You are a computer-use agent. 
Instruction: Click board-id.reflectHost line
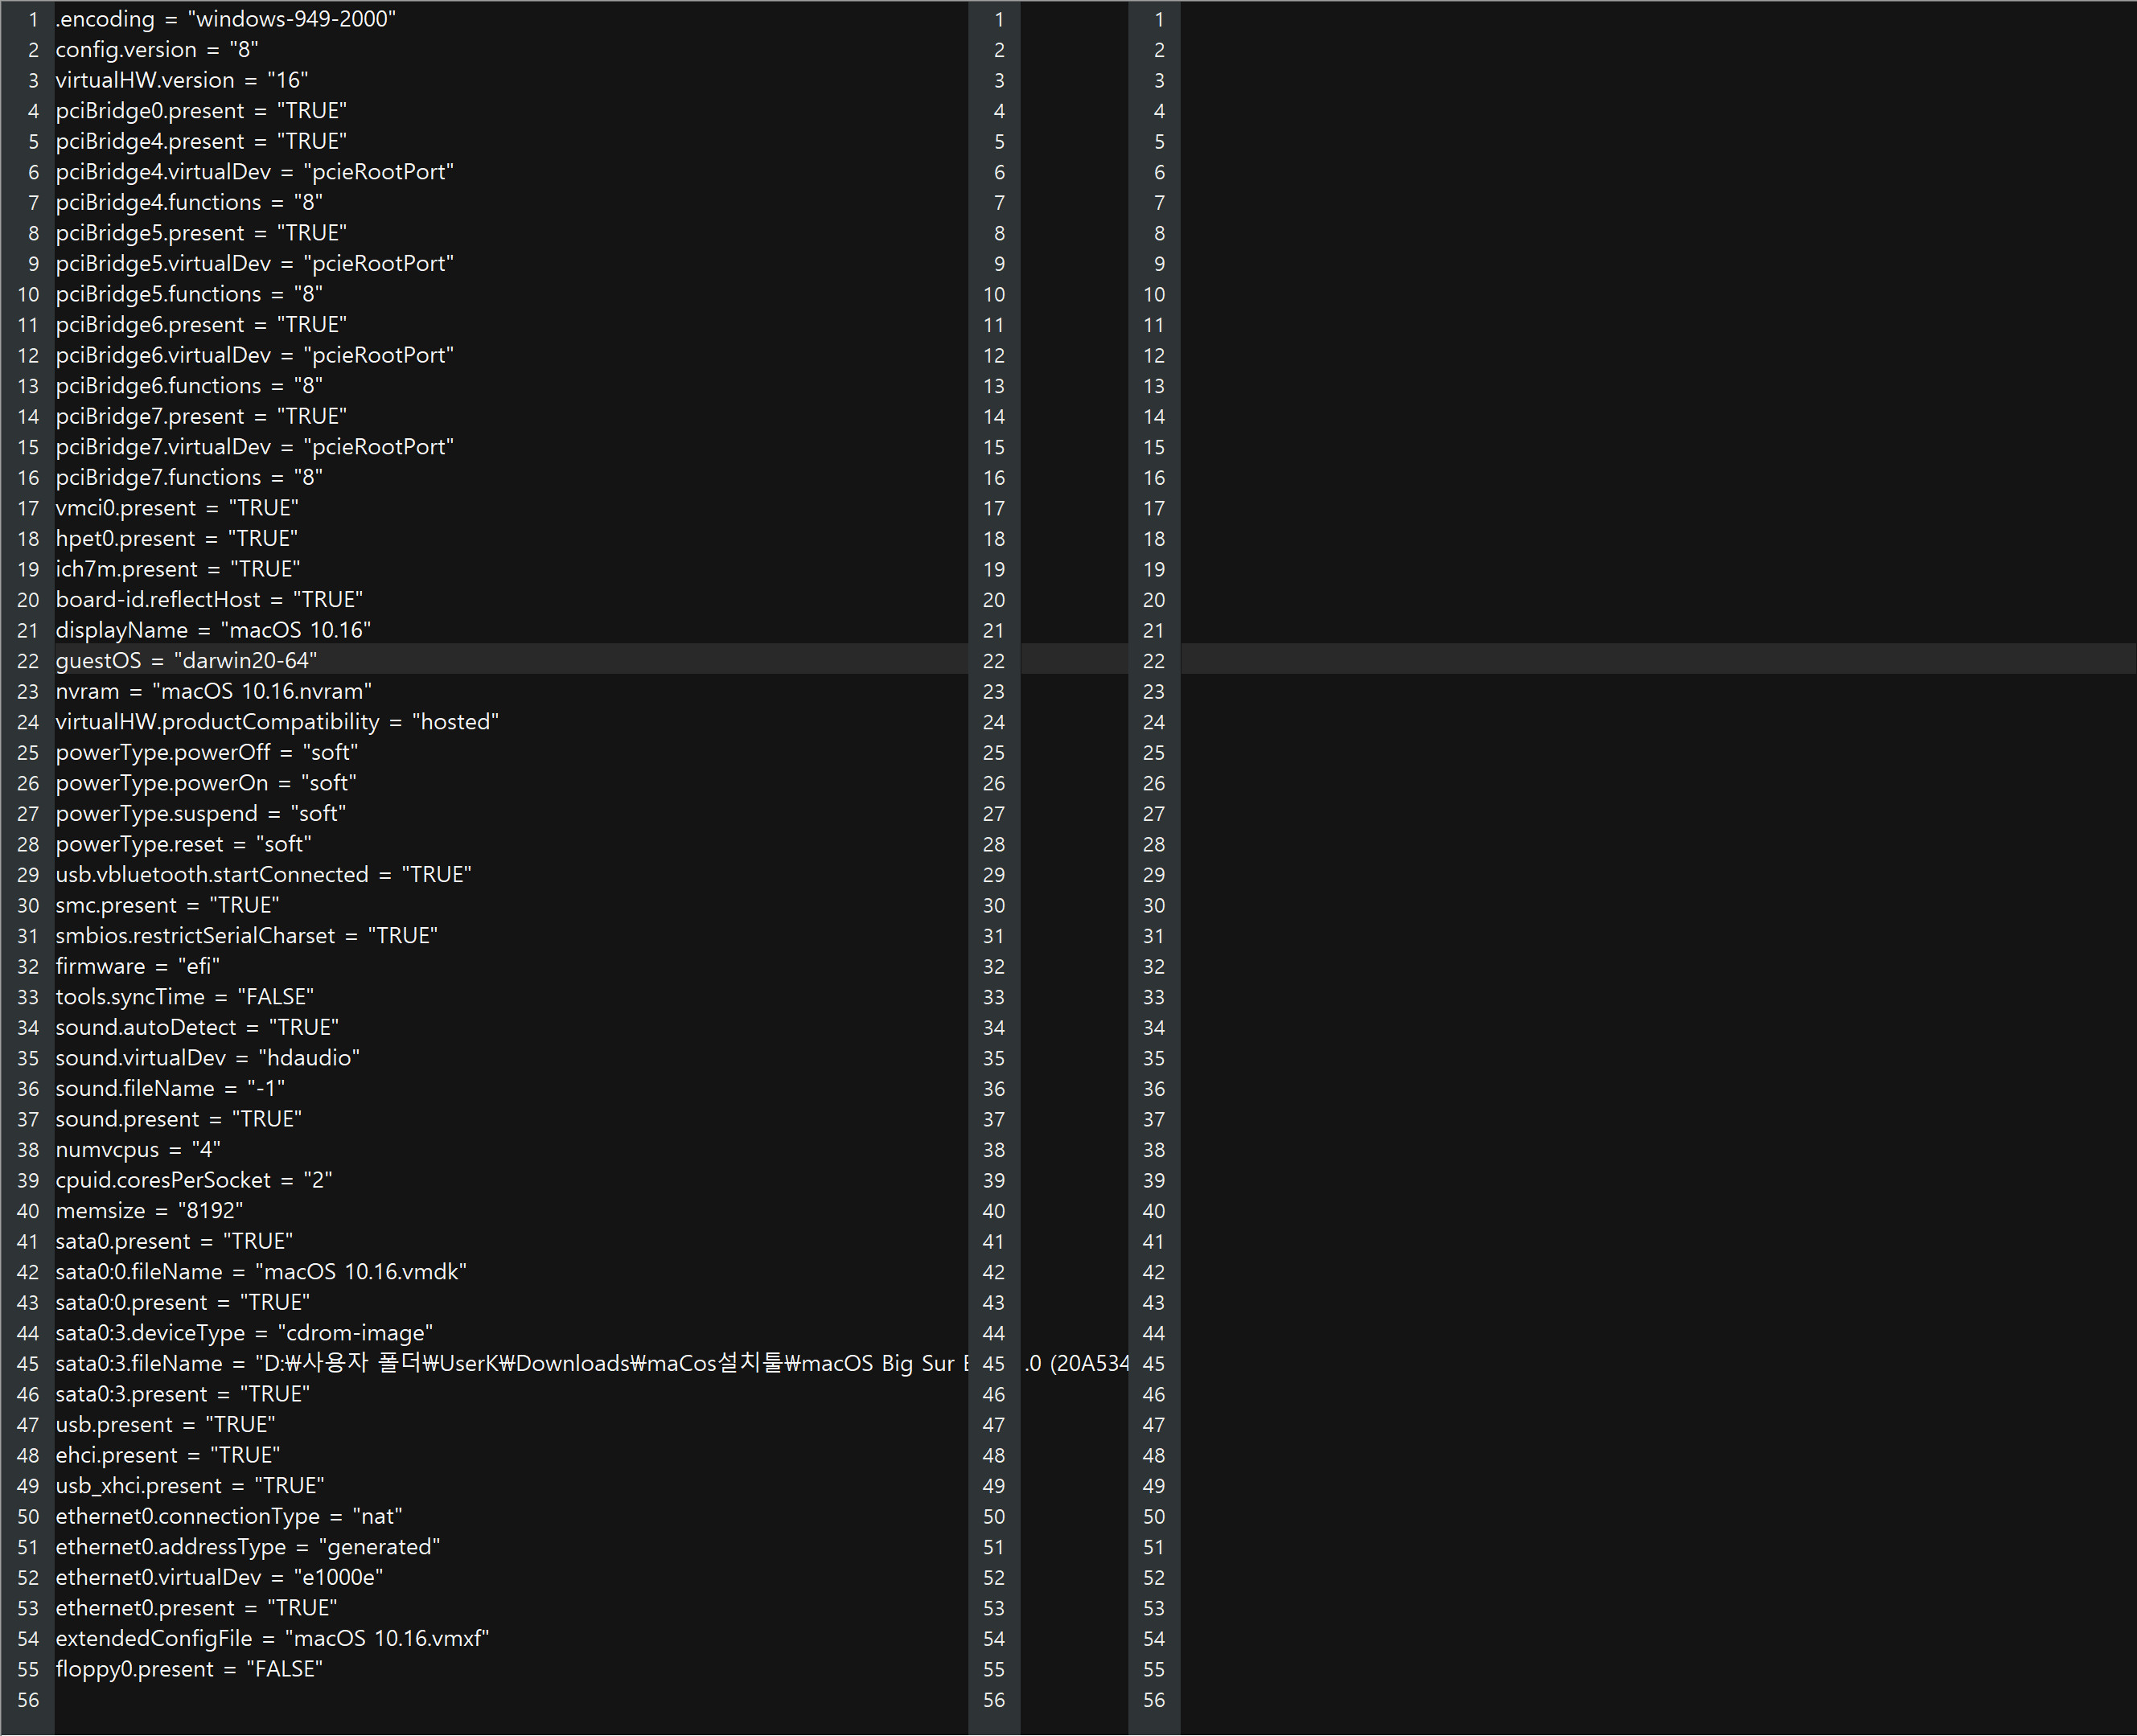click(209, 600)
